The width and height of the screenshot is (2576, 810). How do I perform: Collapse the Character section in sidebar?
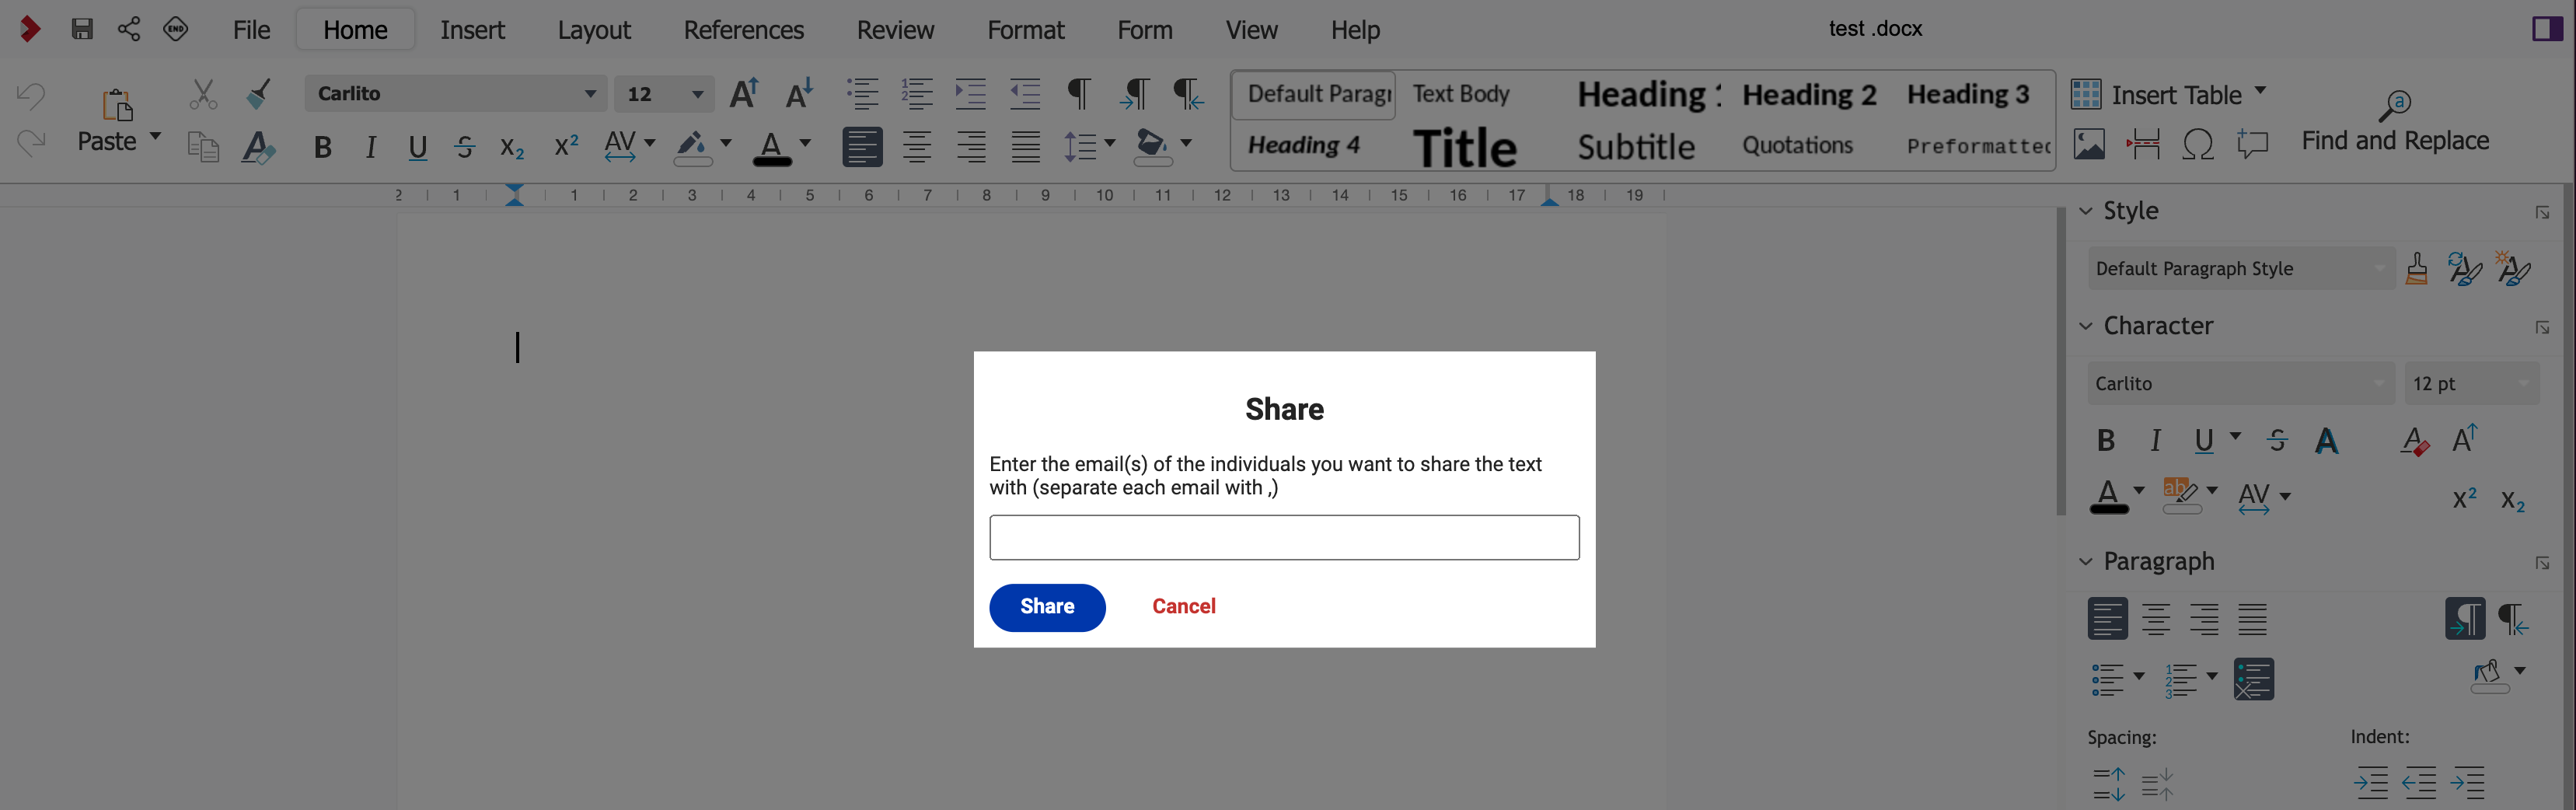(x=2085, y=326)
